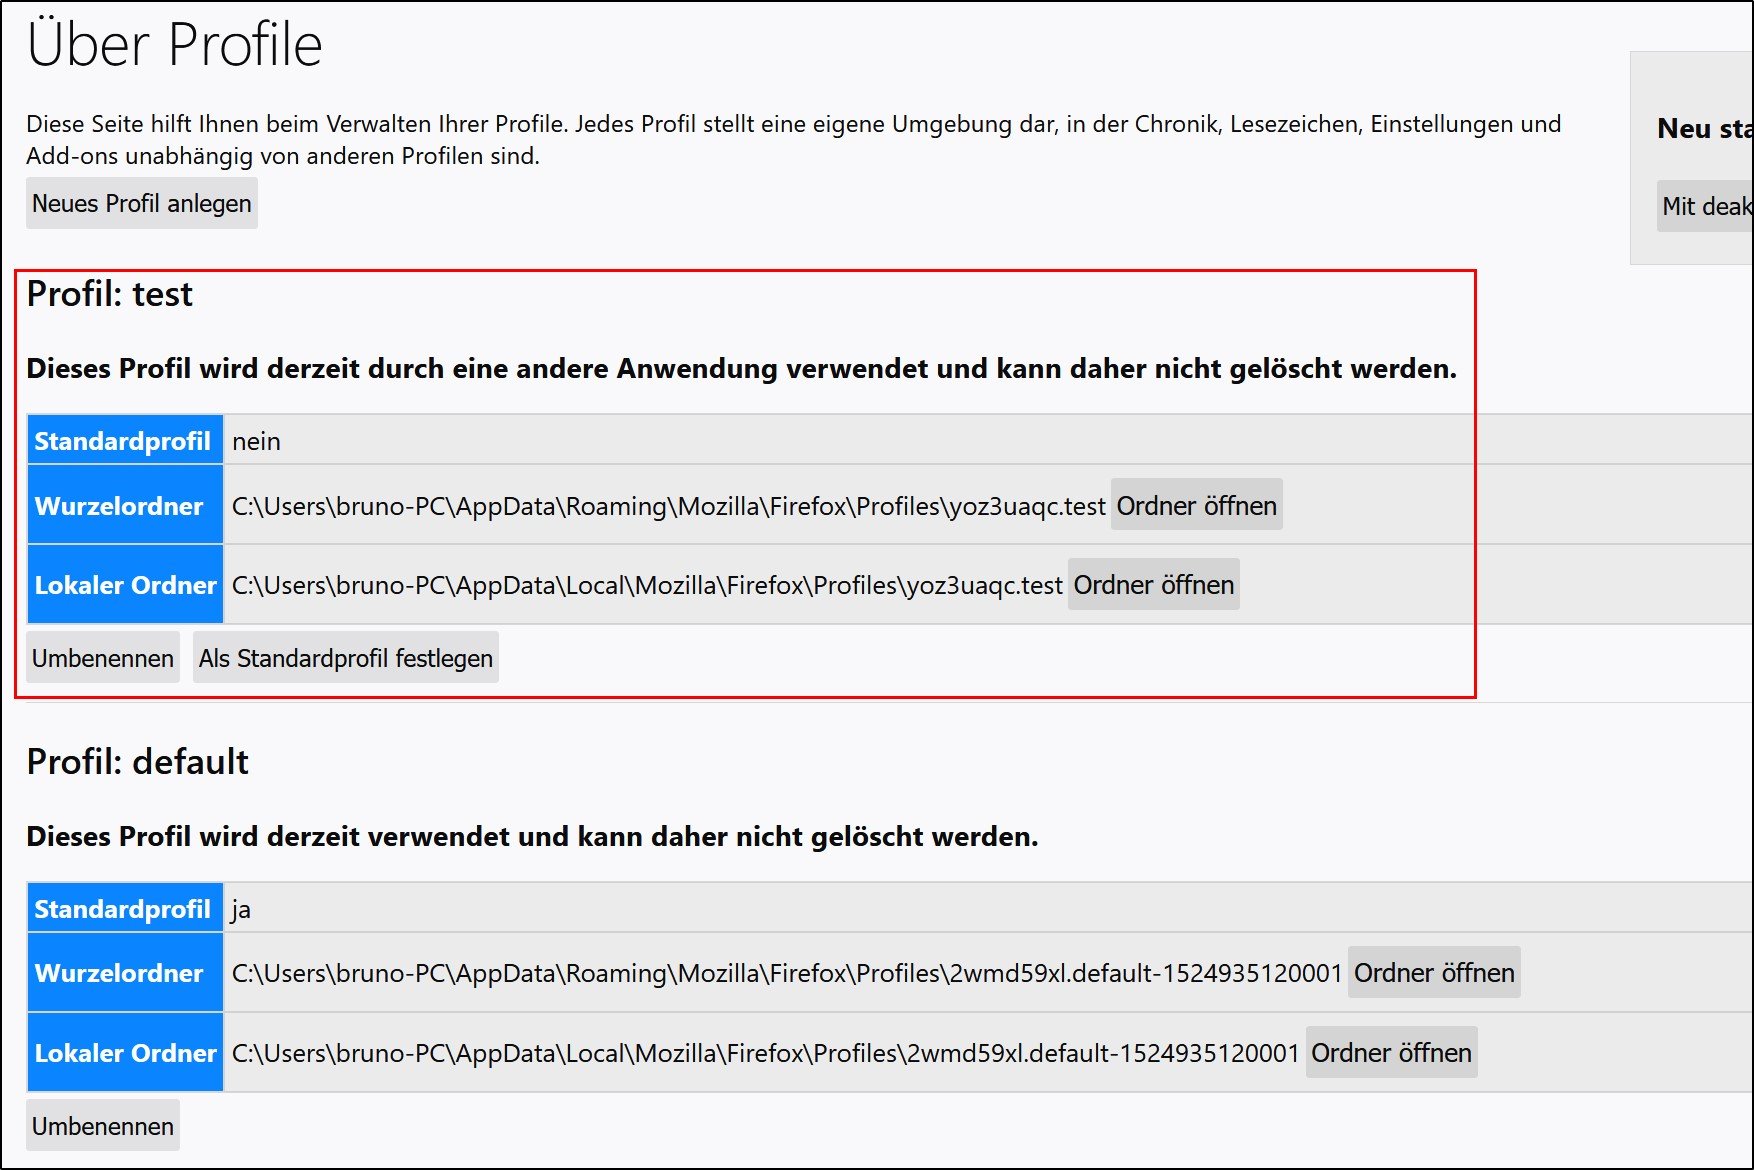This screenshot has width=1754, height=1170.
Task: Click the Roaming path text ending in yoz3uaqc.test
Action: coord(668,507)
